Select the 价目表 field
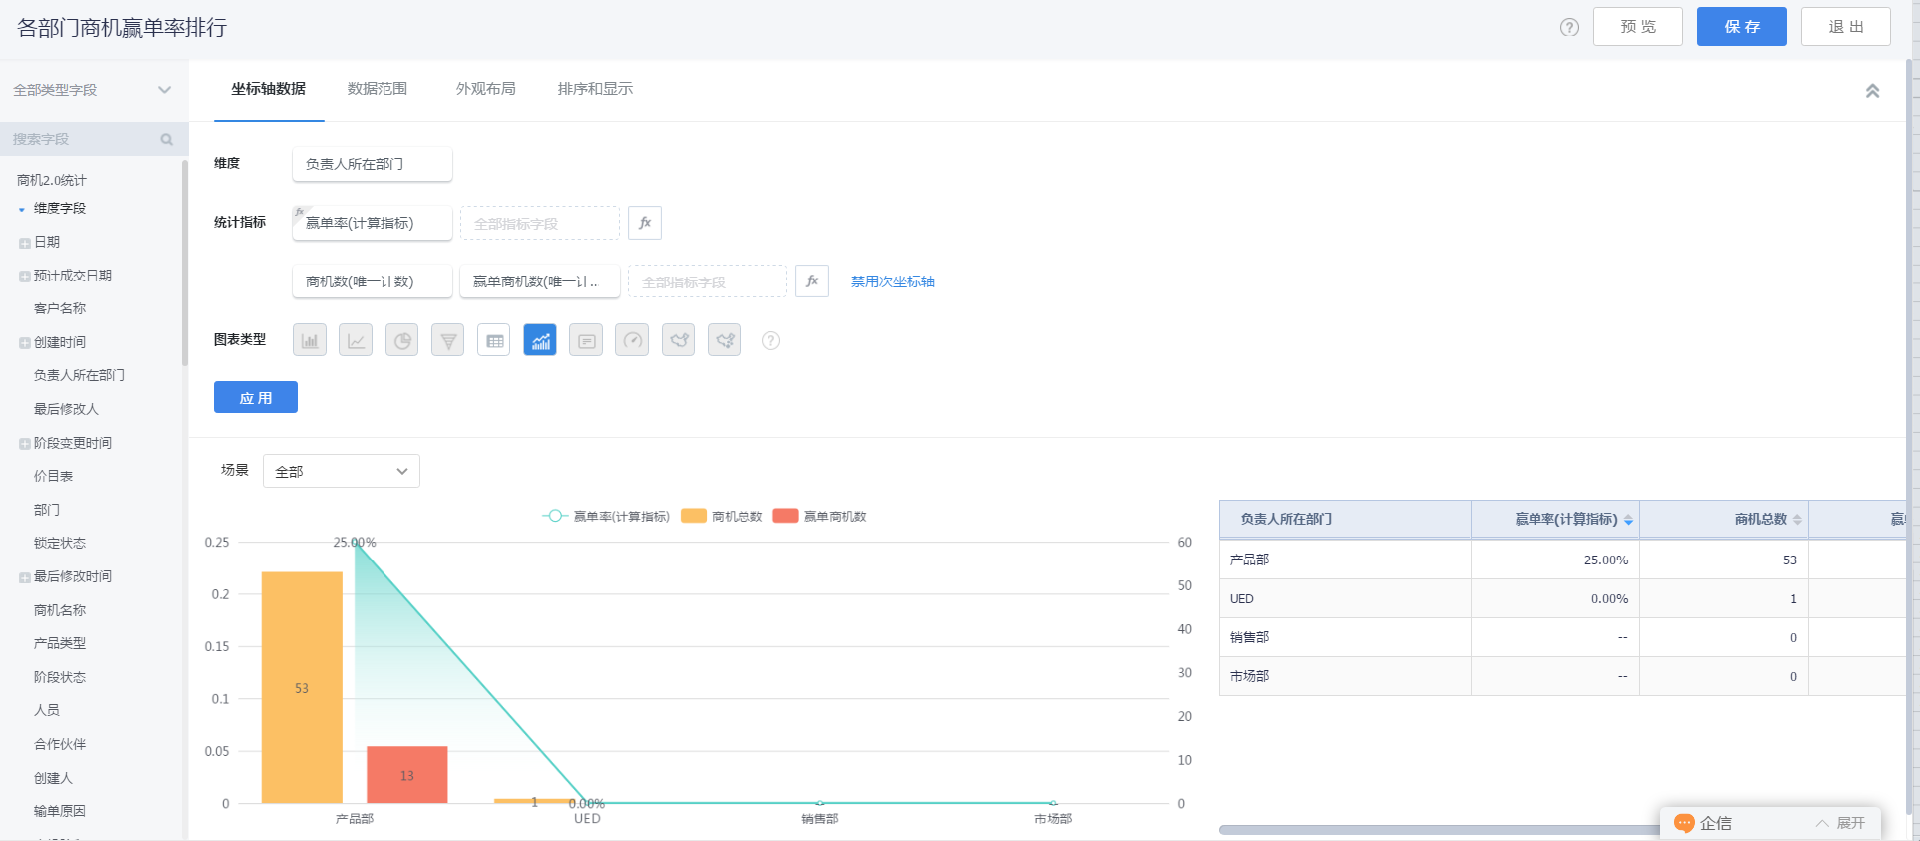This screenshot has width=1920, height=841. pos(53,477)
